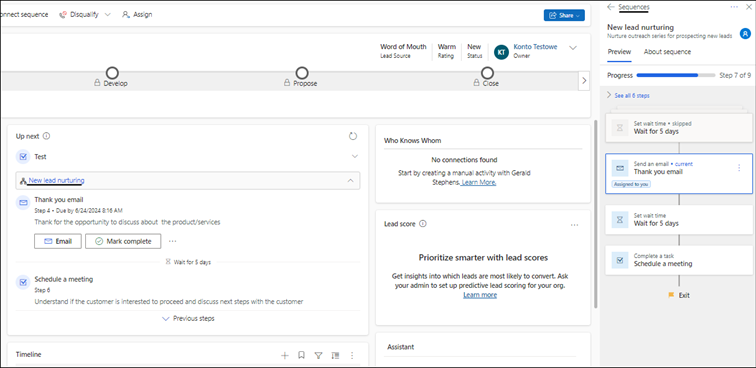Click the Exit flag icon

[x=671, y=295]
